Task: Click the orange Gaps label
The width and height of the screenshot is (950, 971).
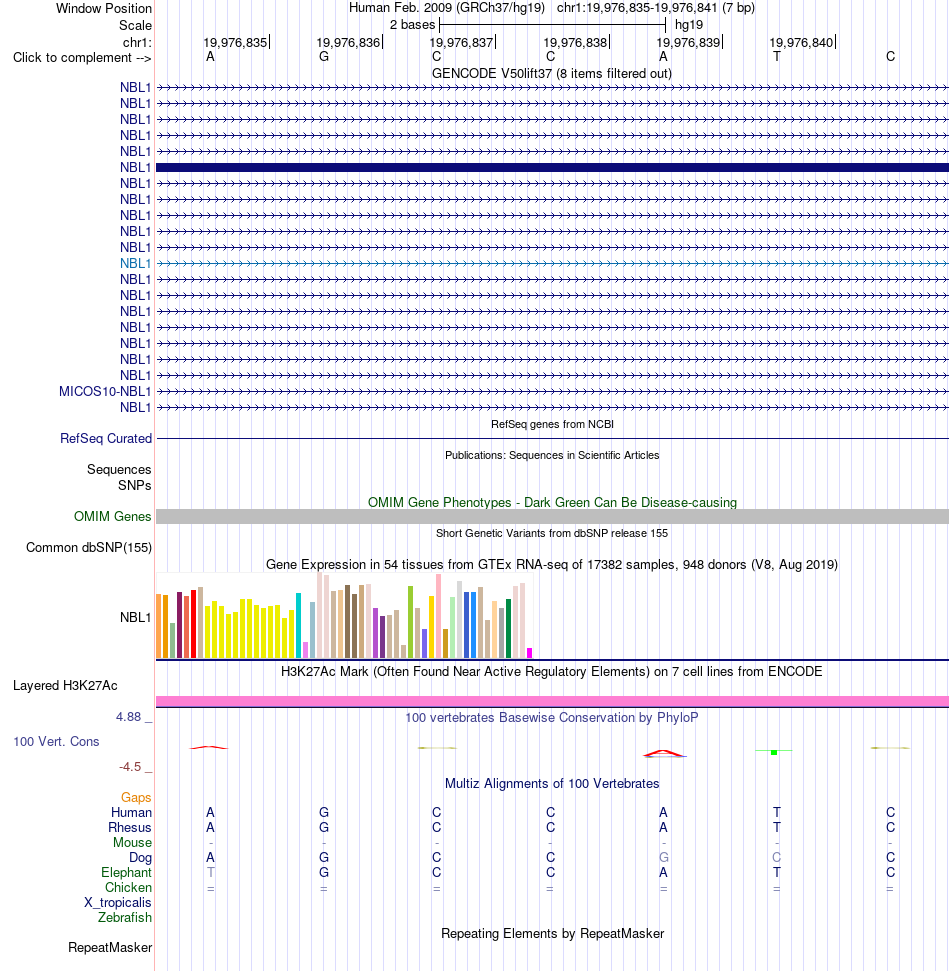Action: point(136,798)
